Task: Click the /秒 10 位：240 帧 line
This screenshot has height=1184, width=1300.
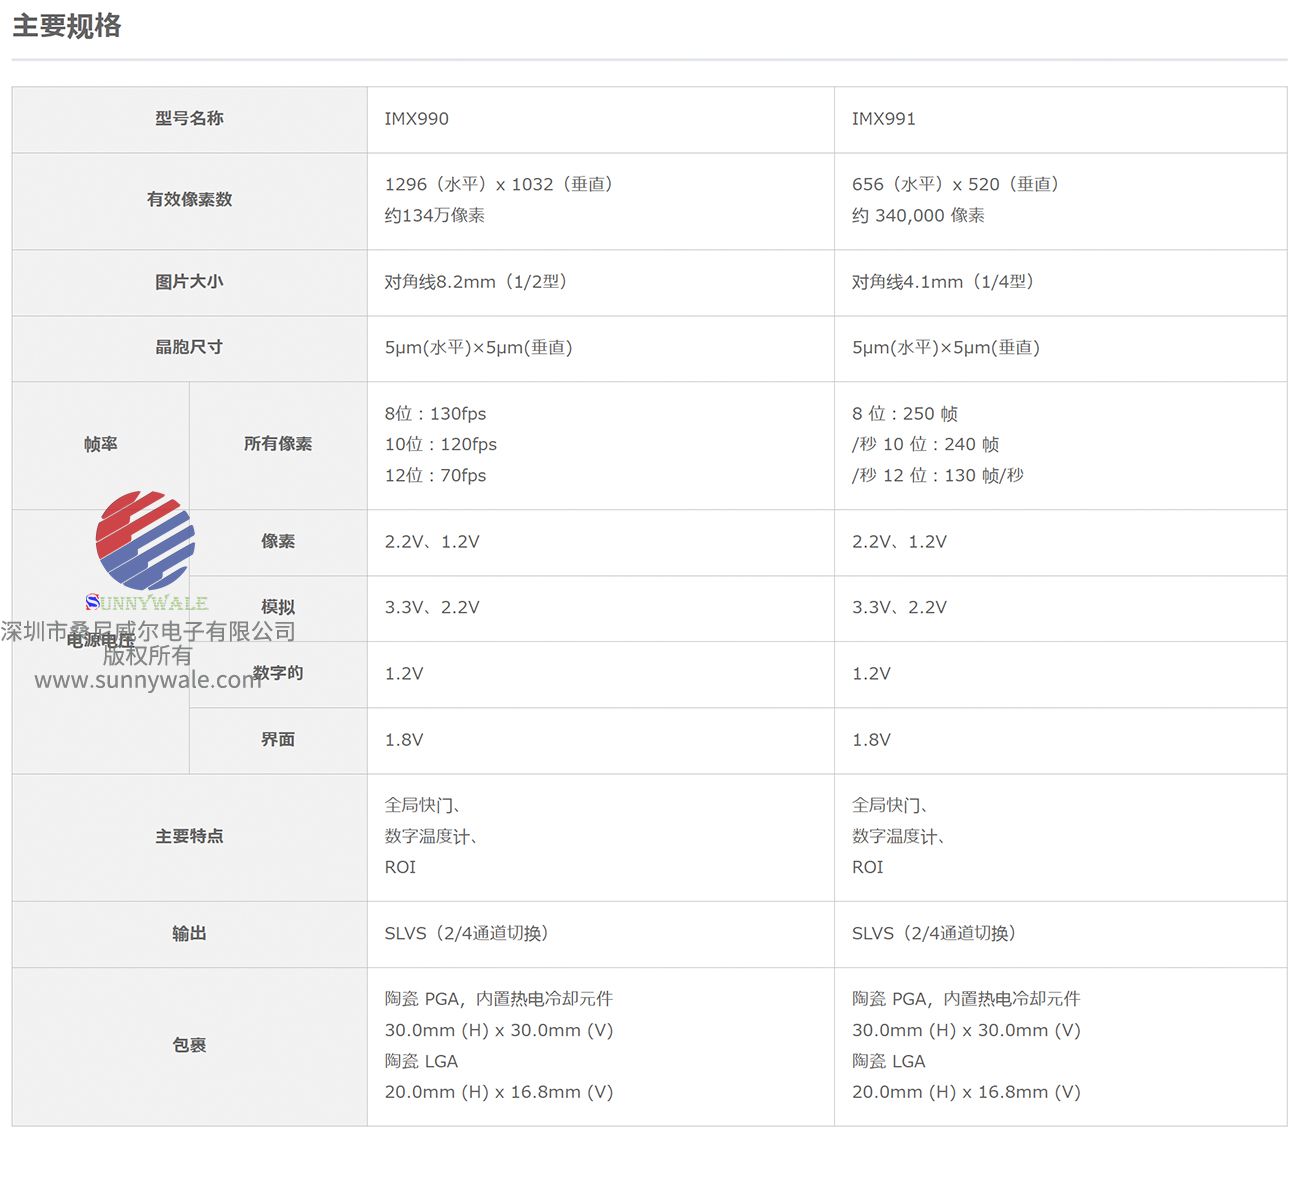Action: coord(925,444)
